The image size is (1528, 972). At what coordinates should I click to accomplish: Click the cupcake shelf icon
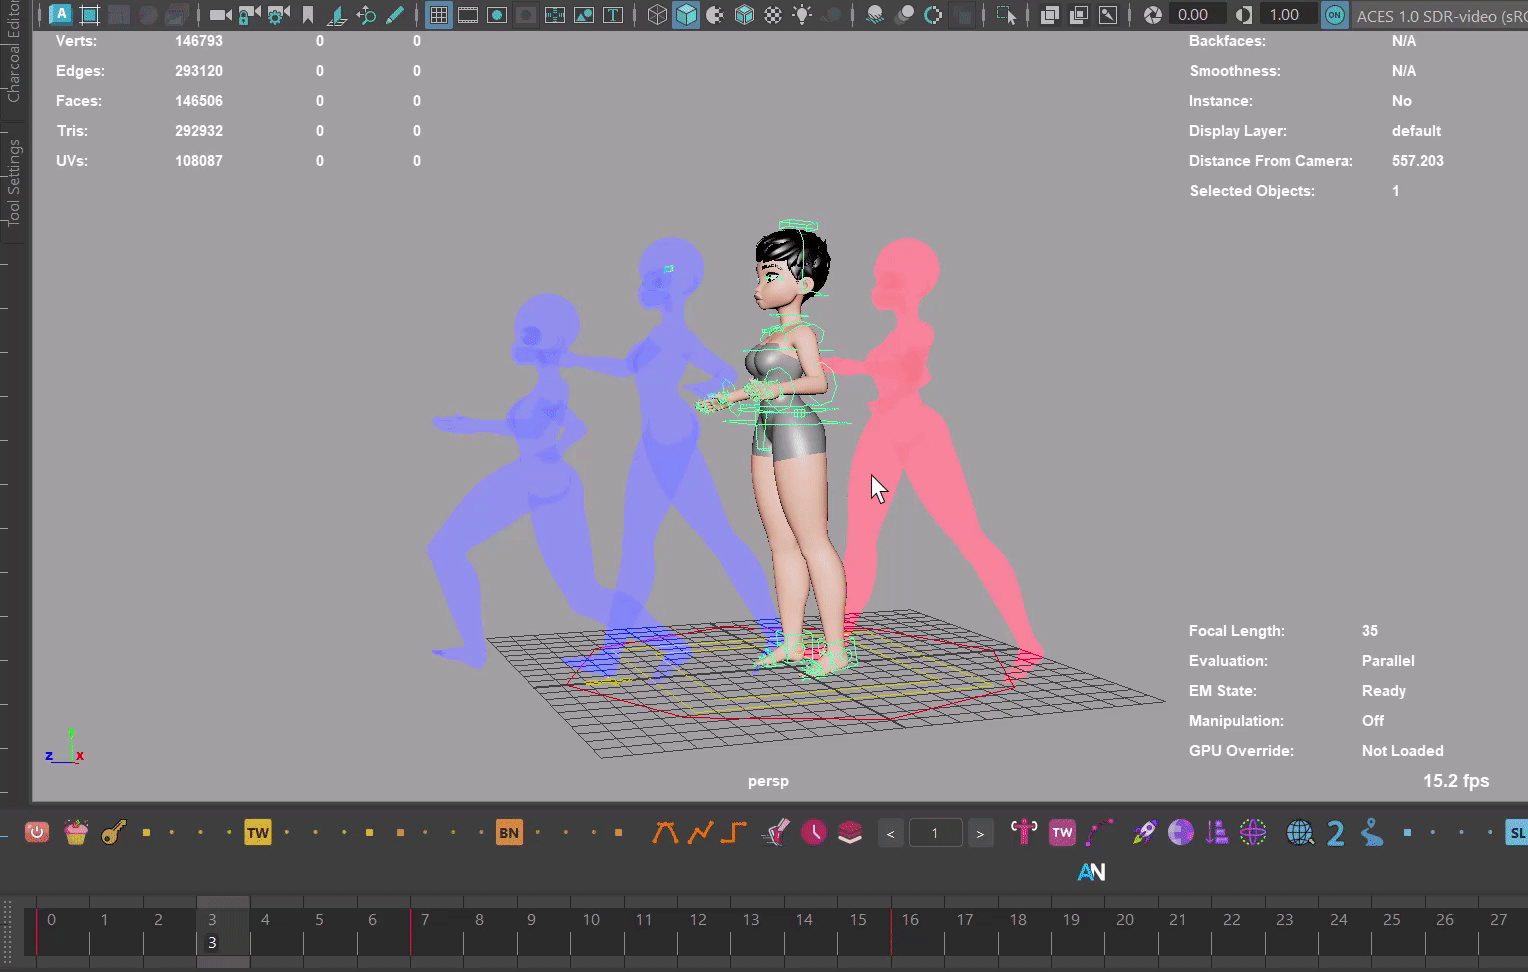[x=76, y=832]
